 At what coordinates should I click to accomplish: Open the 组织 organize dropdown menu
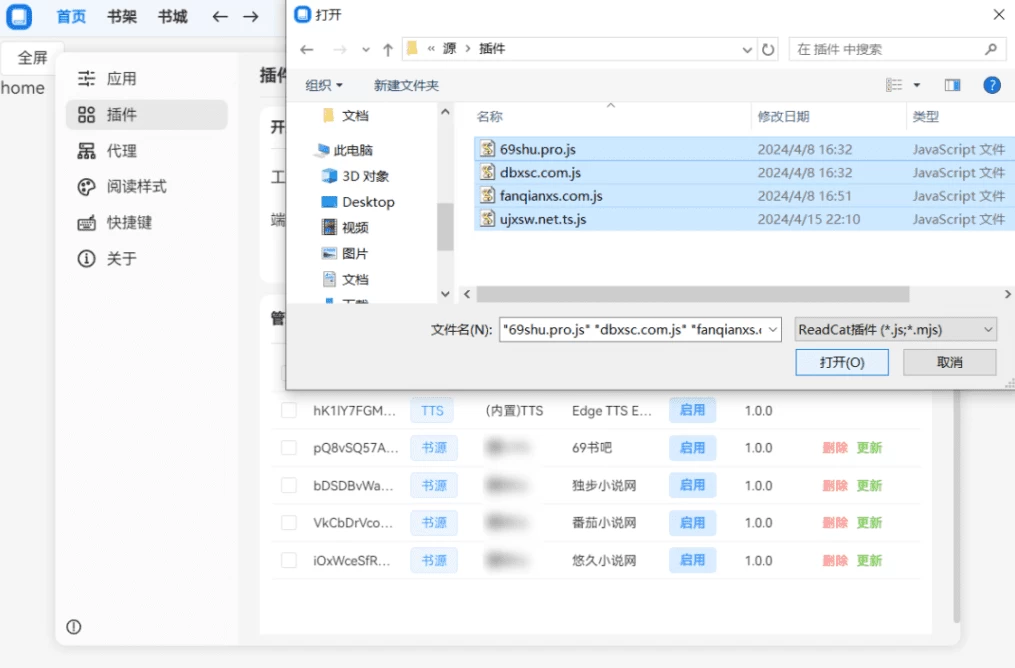click(324, 85)
